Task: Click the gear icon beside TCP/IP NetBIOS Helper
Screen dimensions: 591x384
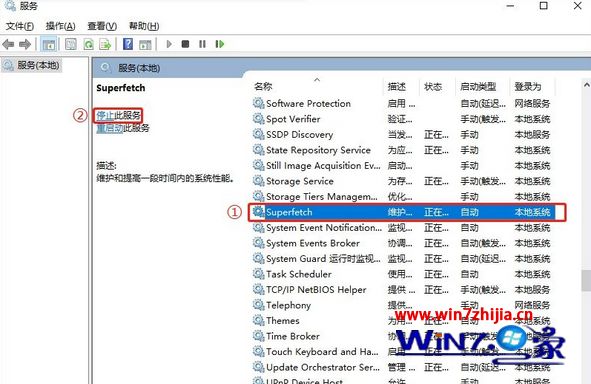Action: coord(258,289)
